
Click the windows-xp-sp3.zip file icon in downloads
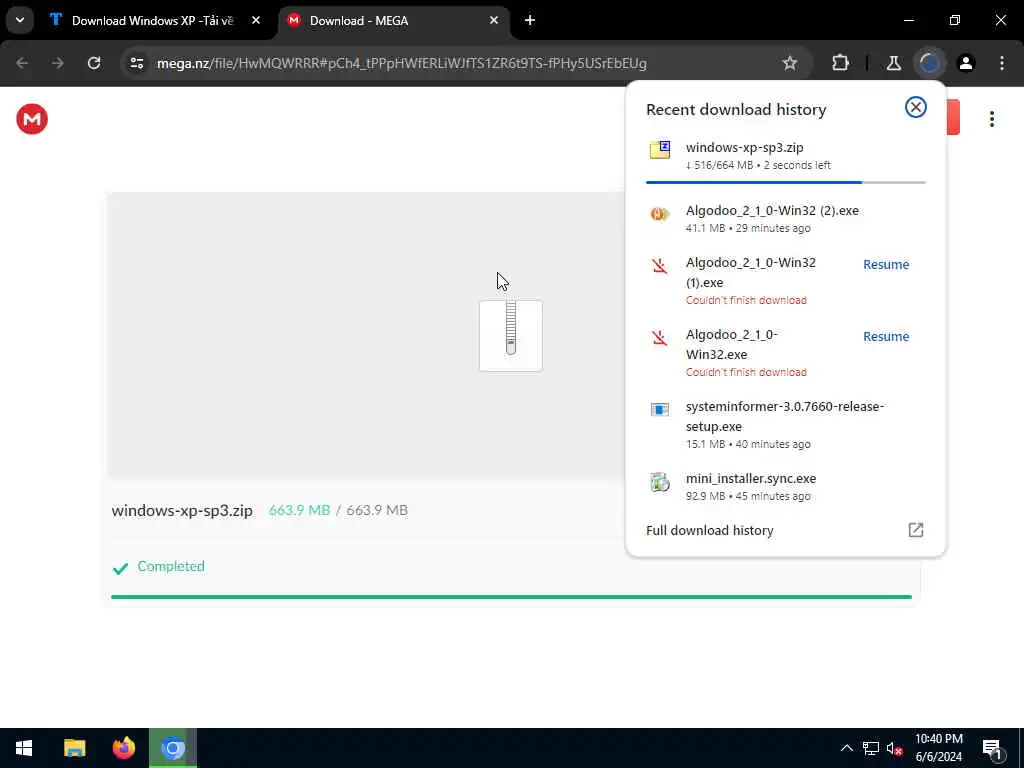(660, 150)
